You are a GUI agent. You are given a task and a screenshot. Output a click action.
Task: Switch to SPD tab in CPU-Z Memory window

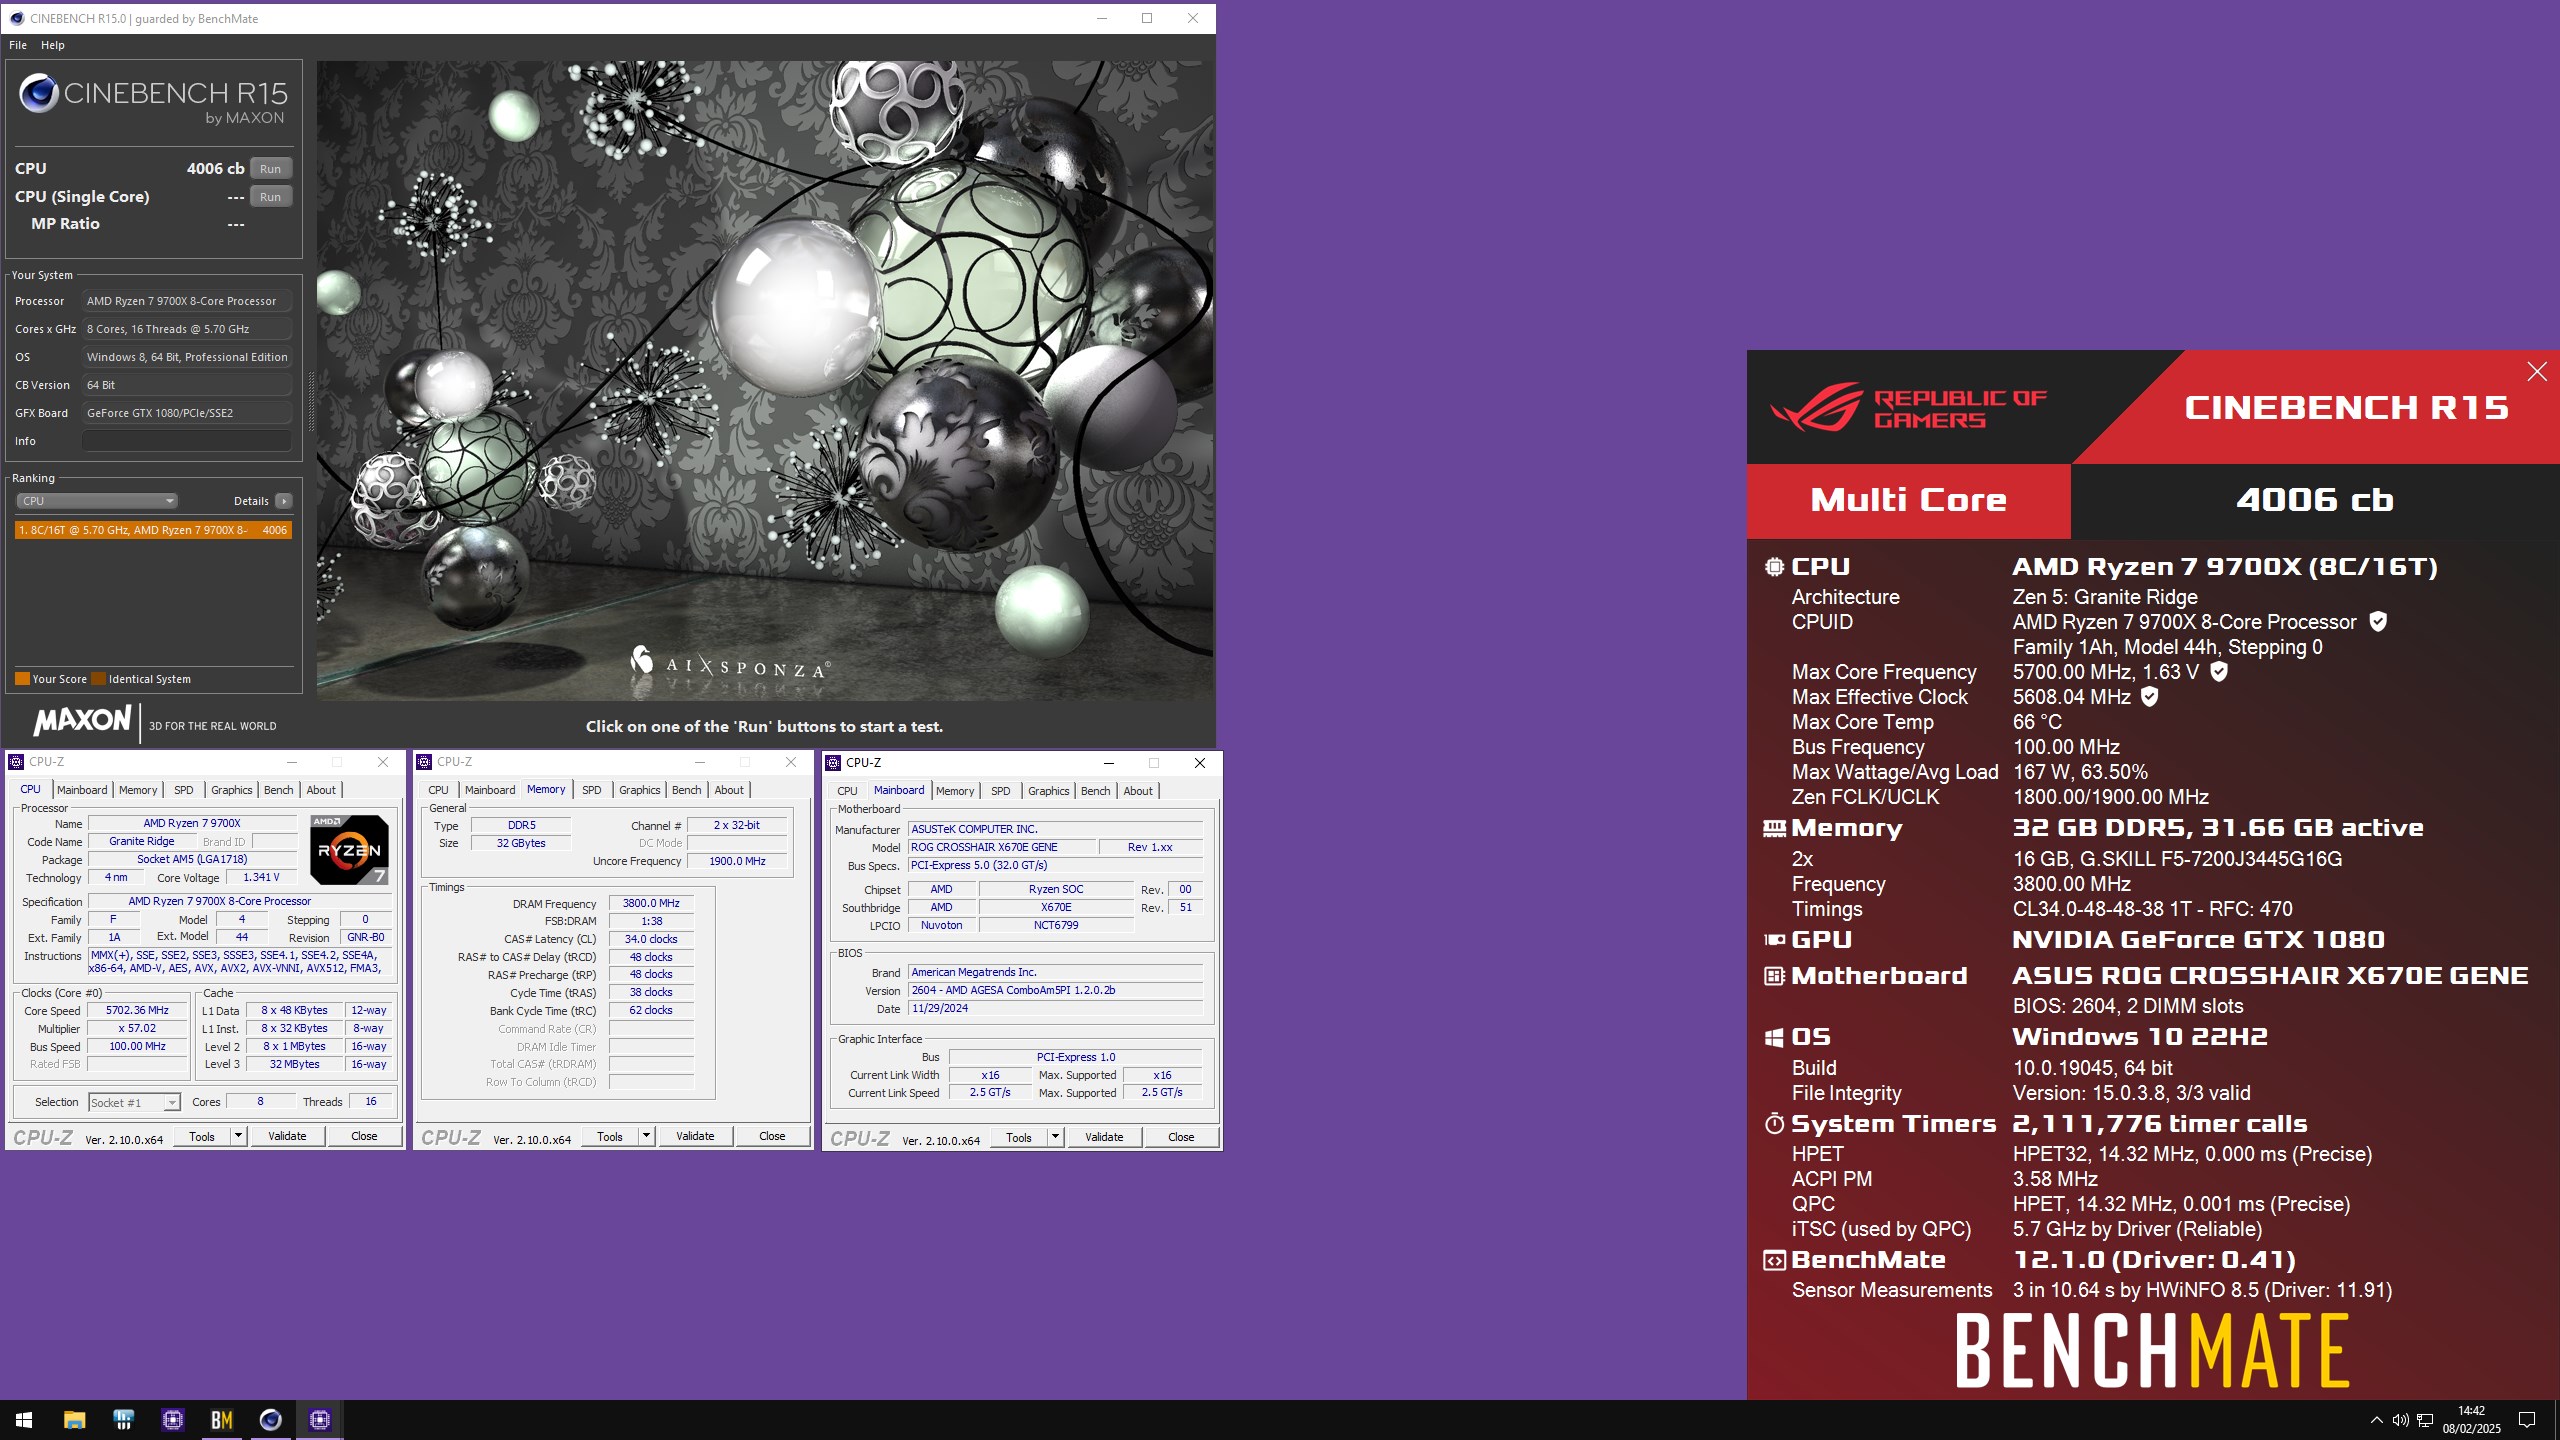point(592,790)
